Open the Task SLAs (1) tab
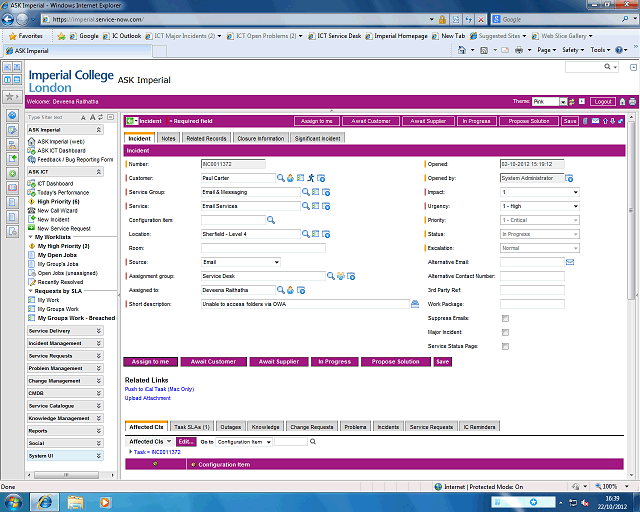 click(191, 426)
